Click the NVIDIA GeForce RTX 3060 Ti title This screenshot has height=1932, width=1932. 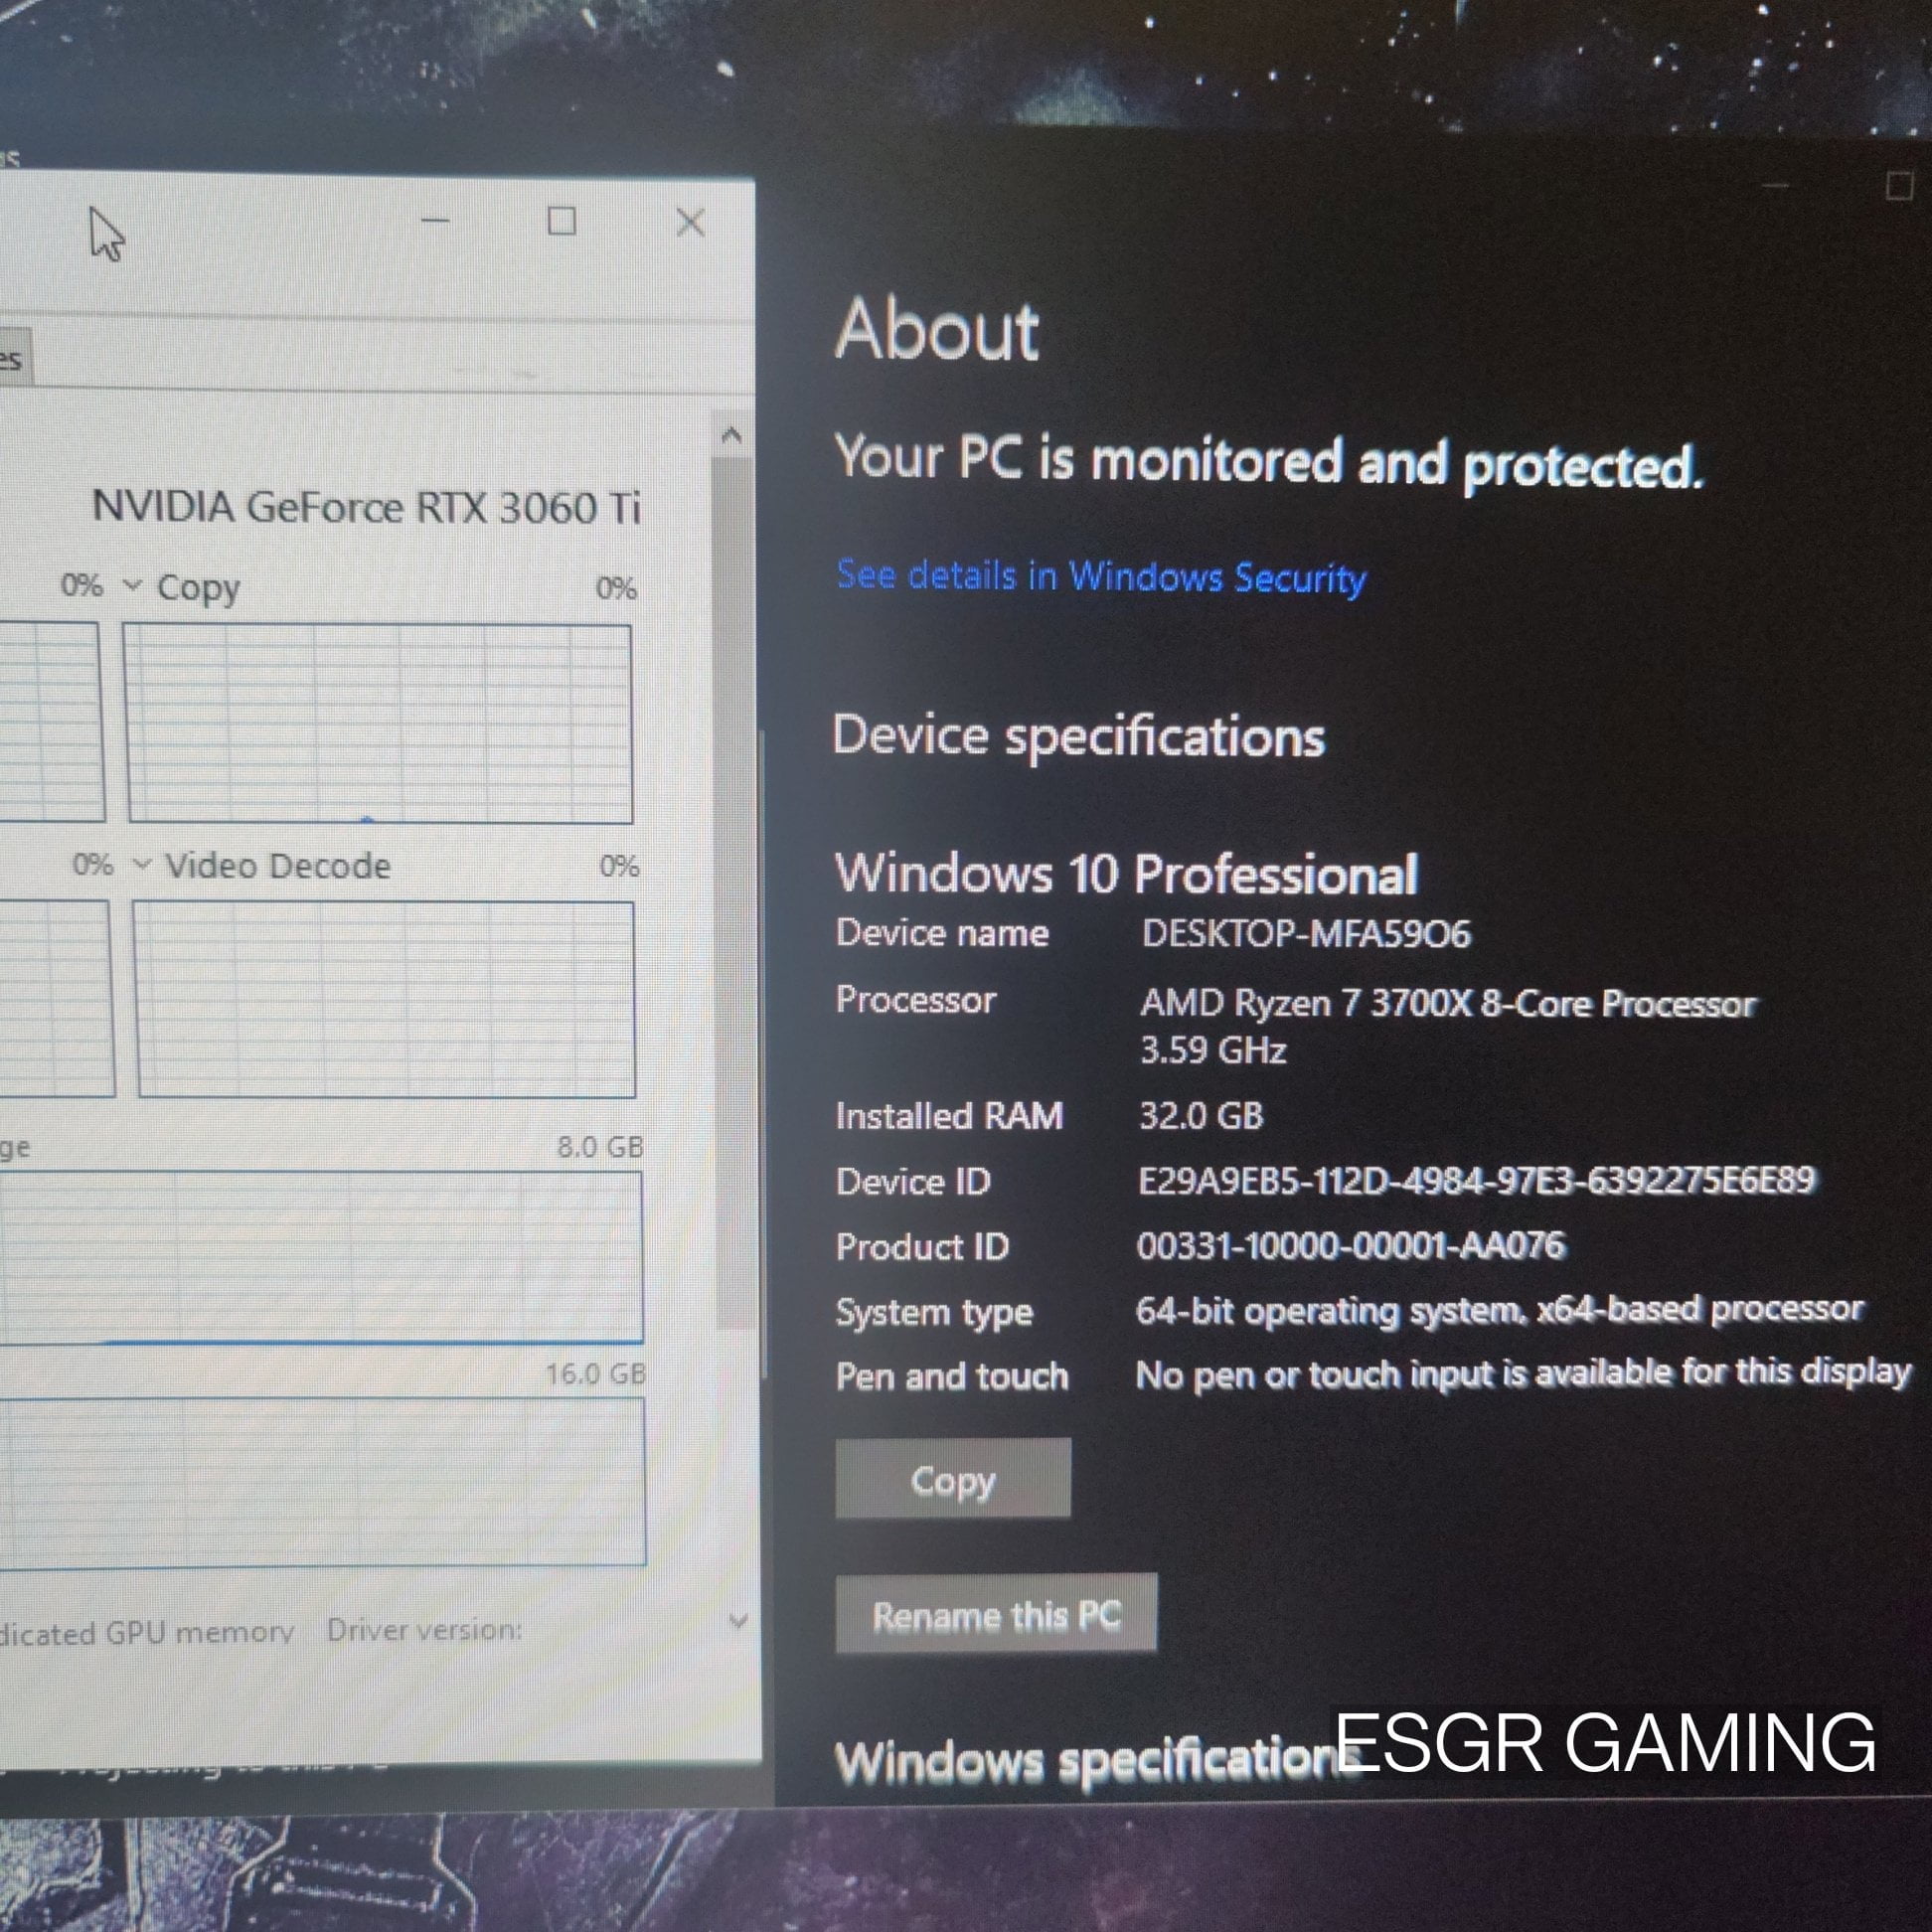point(366,507)
